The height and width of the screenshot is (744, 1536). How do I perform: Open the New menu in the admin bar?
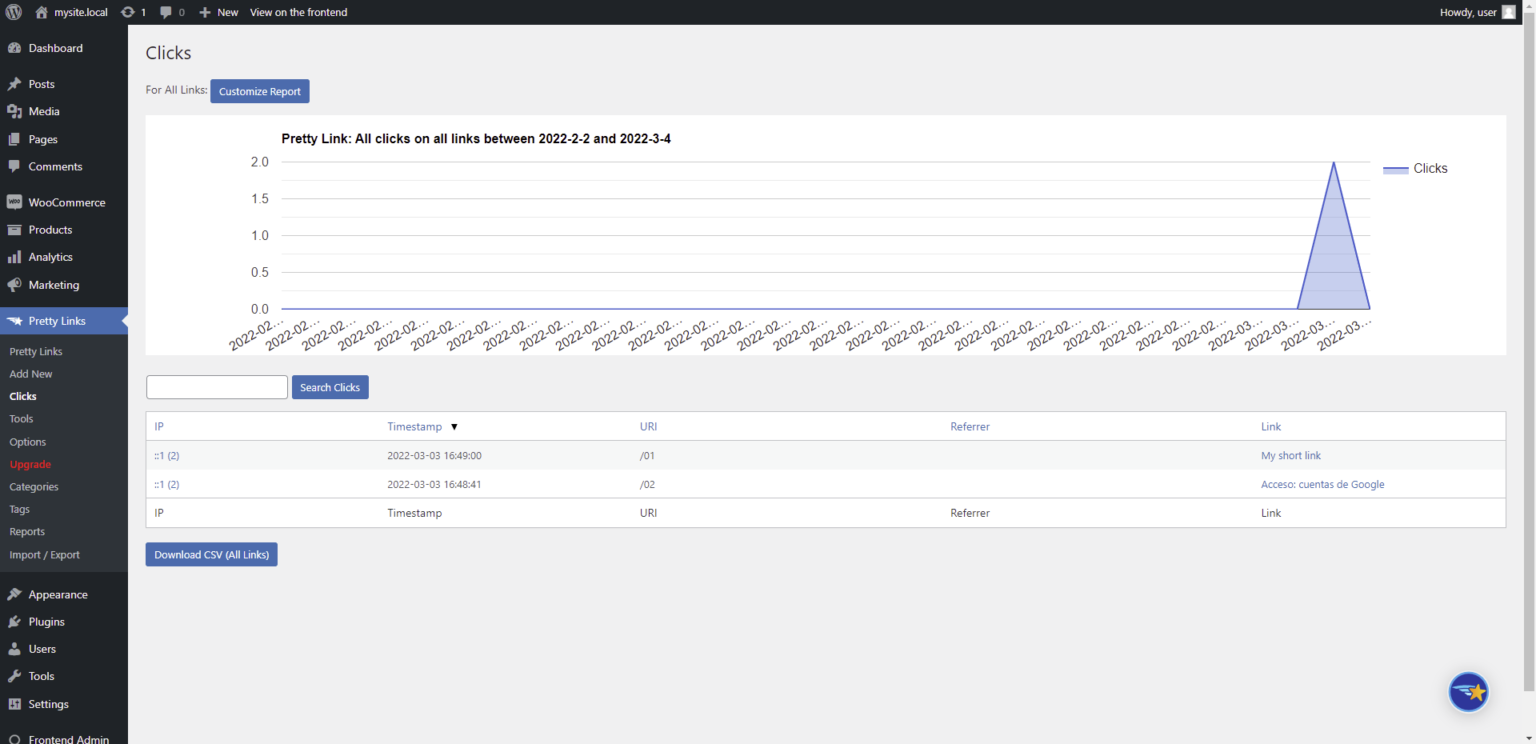(x=218, y=12)
